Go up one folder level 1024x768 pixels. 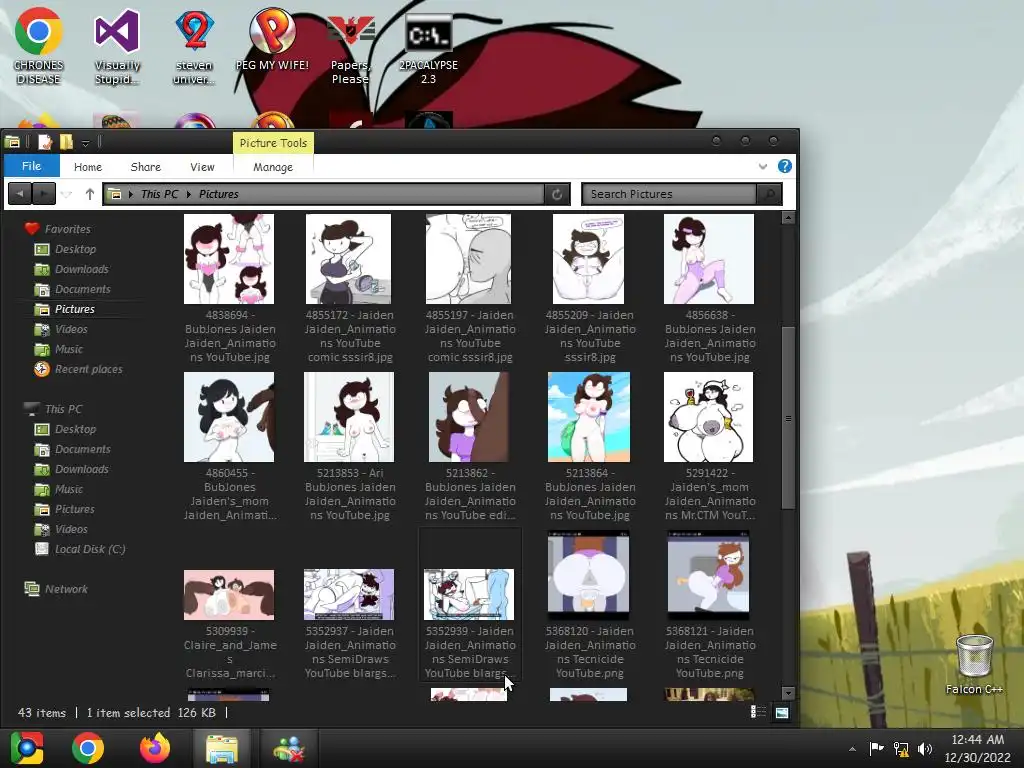[x=89, y=194]
